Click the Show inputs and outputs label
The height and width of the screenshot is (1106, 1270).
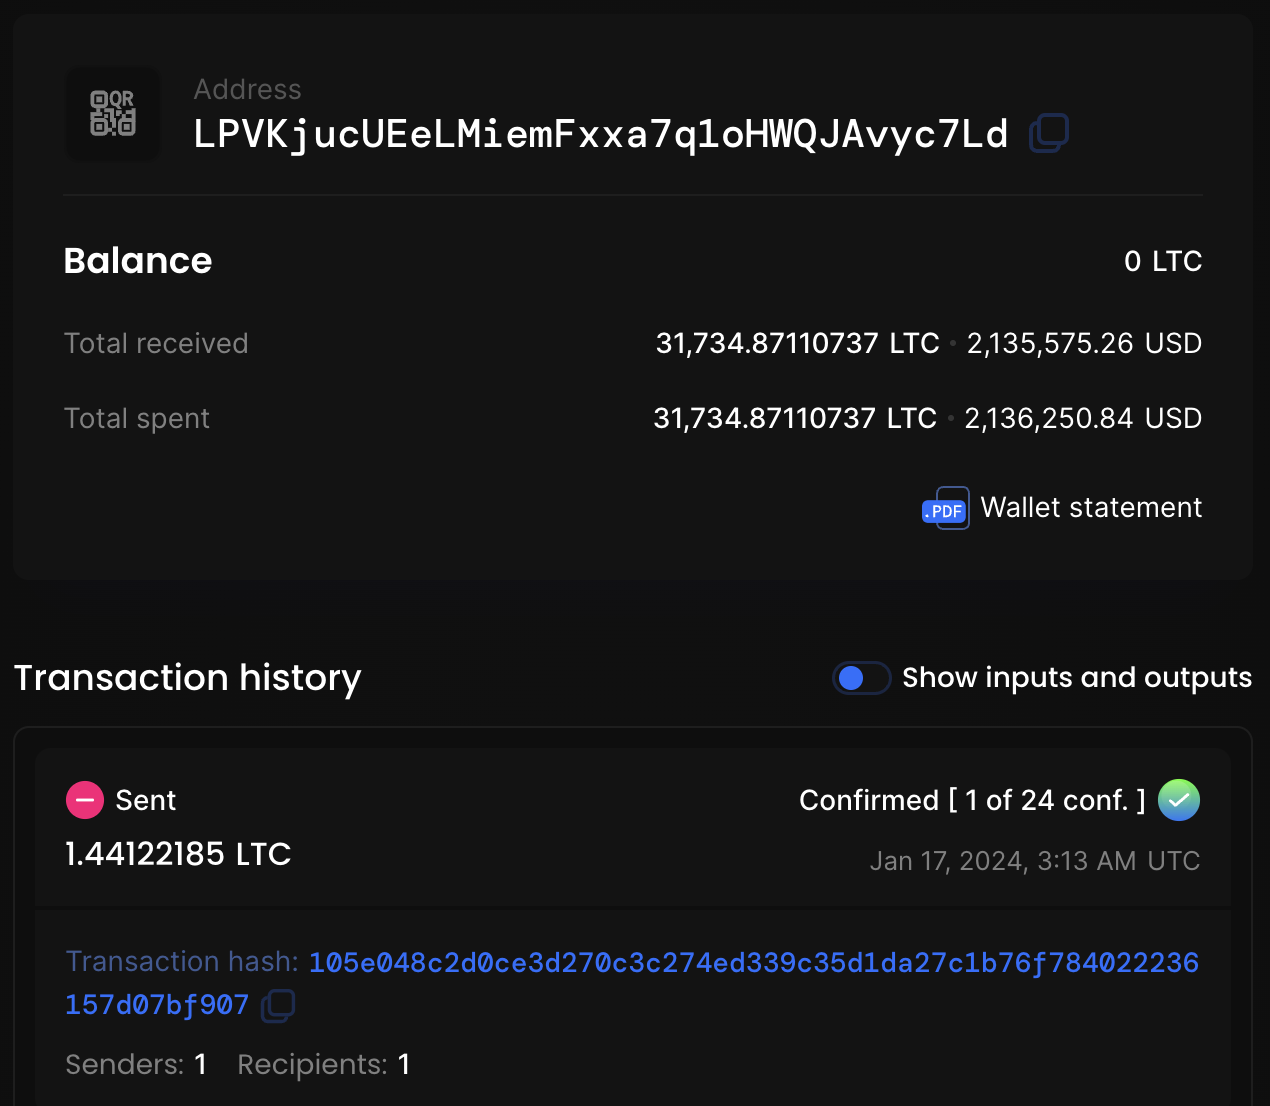pos(1077,678)
